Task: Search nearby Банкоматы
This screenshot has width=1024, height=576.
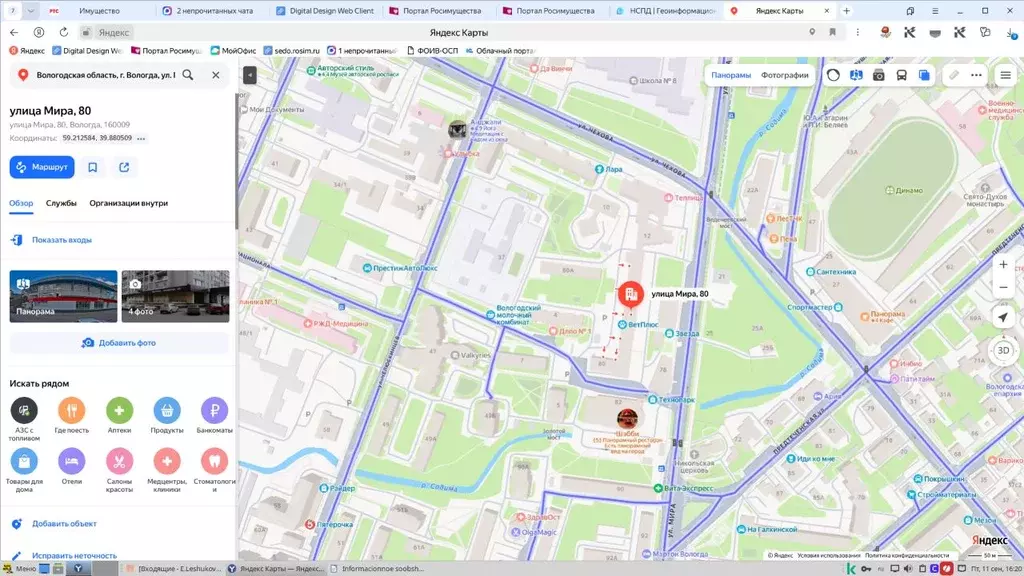Action: point(214,415)
